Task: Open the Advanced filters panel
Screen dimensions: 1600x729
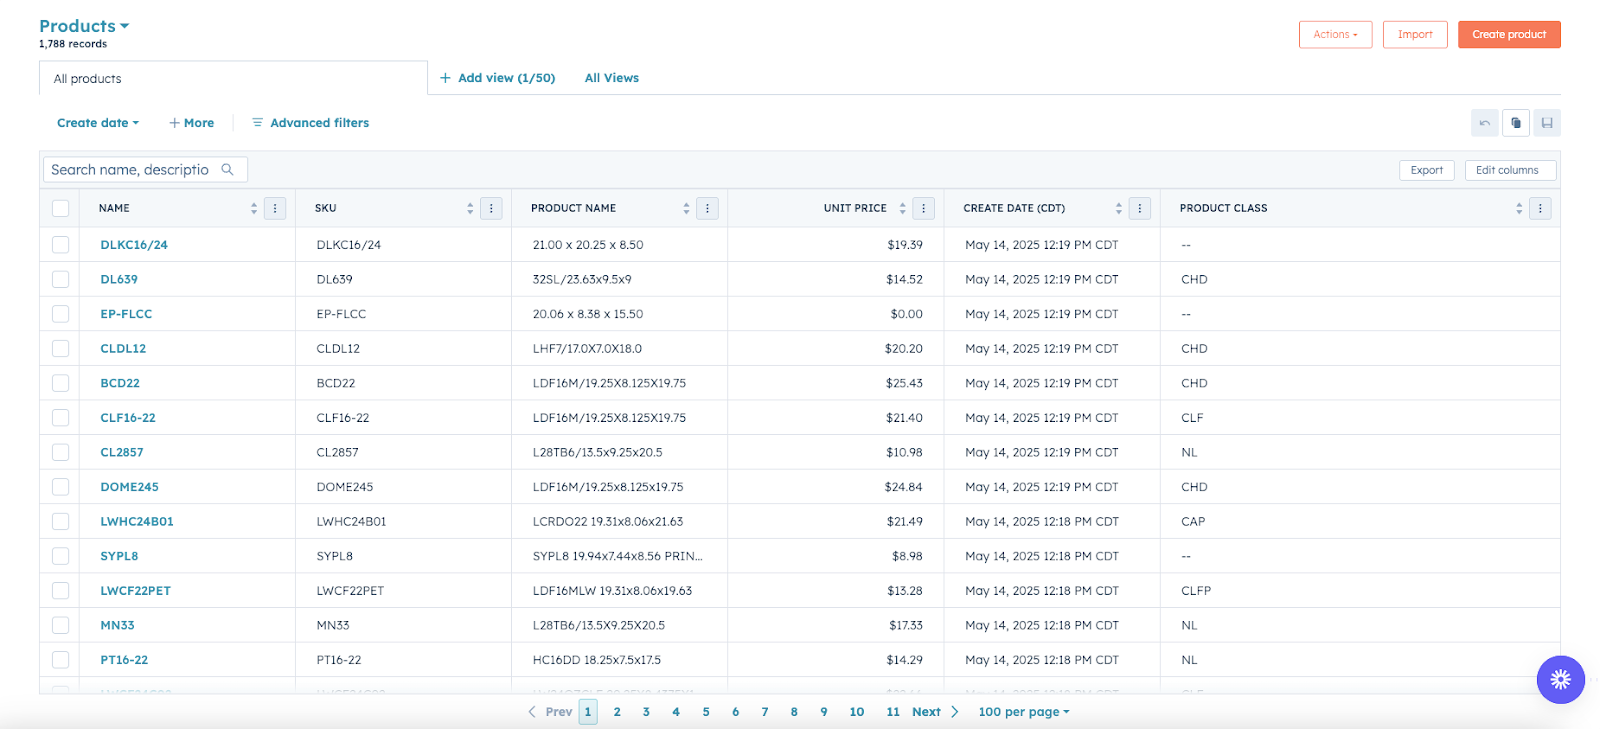Action: 310,123
